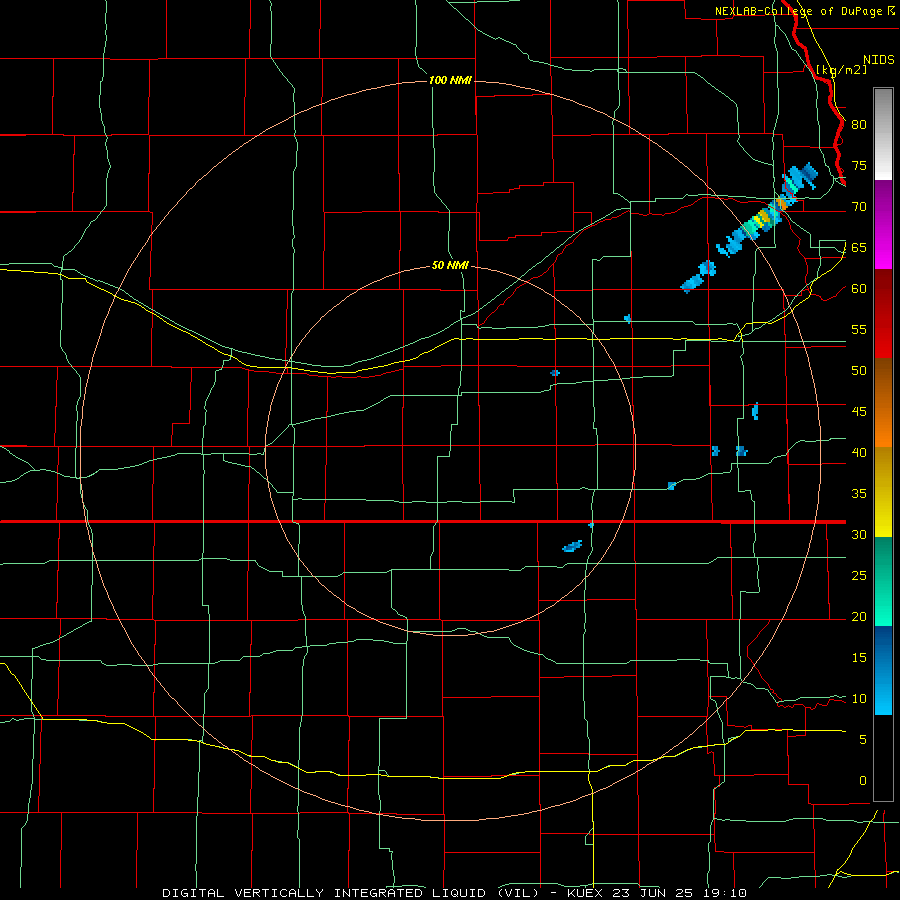Viewport: 900px width, 900px height.
Task: Click the 35 value on the color scale
Action: pyautogui.click(x=859, y=494)
